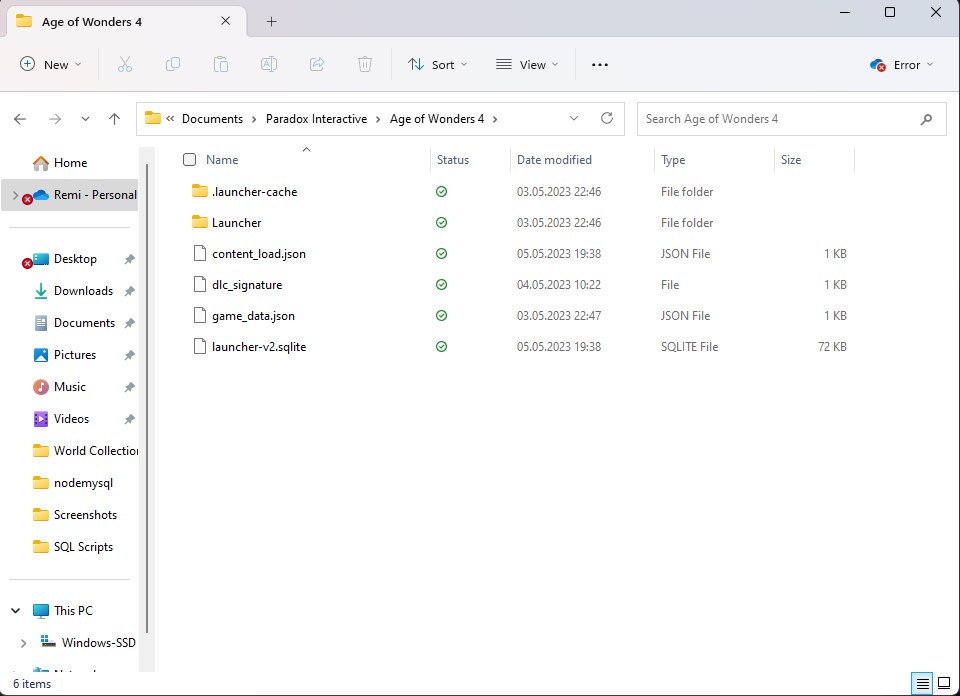Click the Search Age of Wonders 4 field
This screenshot has width=960, height=696.
click(x=792, y=119)
